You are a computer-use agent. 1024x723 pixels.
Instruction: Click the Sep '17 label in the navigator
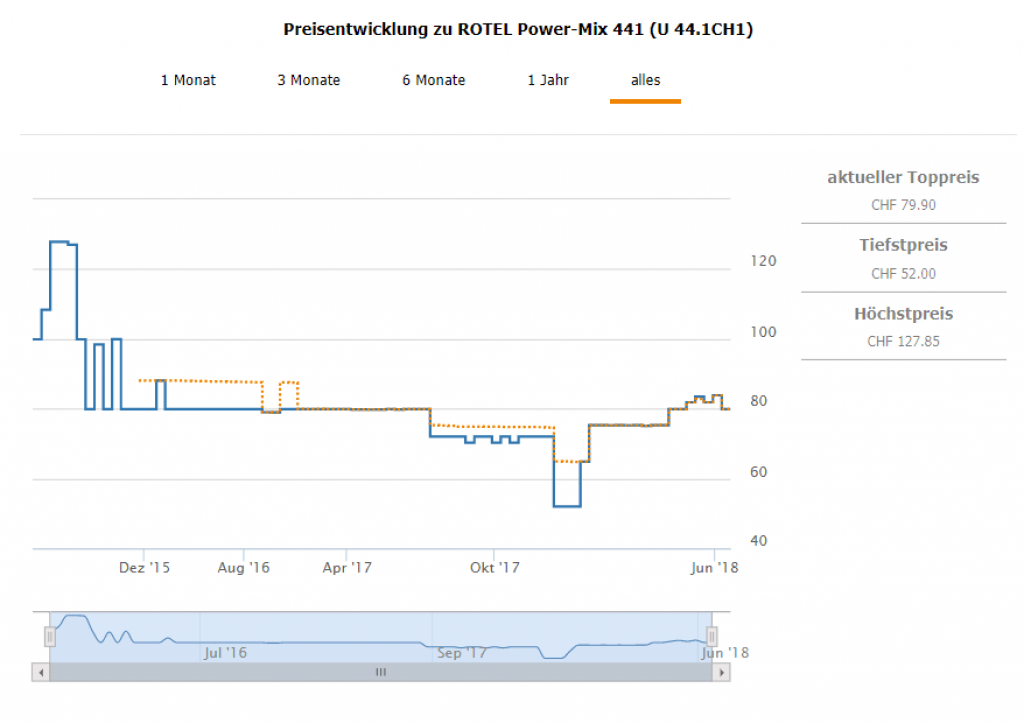point(462,653)
